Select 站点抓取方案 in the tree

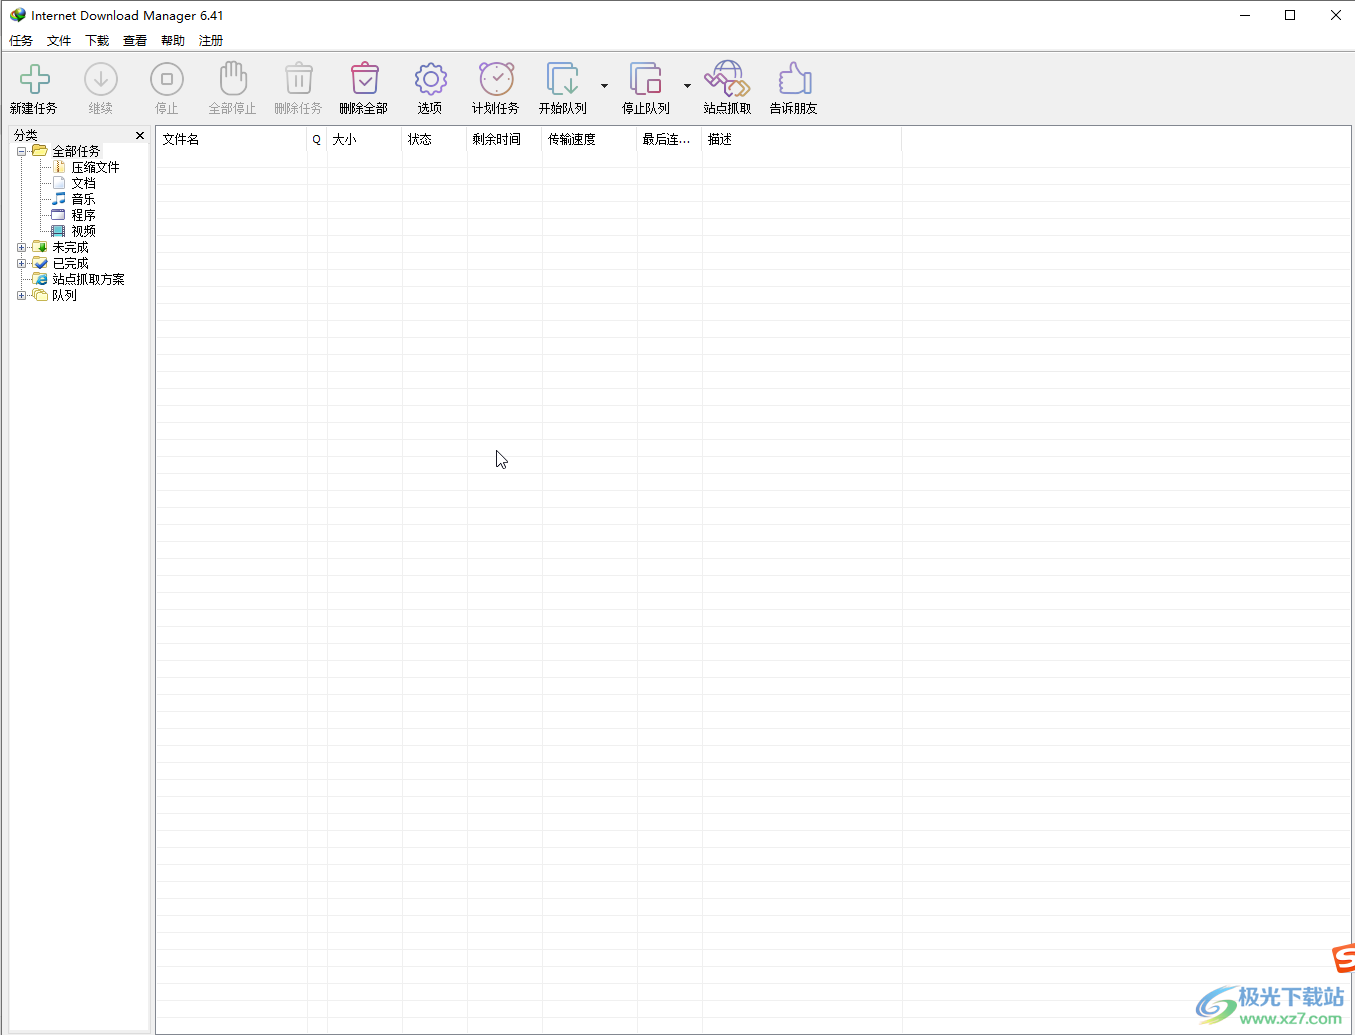[88, 279]
